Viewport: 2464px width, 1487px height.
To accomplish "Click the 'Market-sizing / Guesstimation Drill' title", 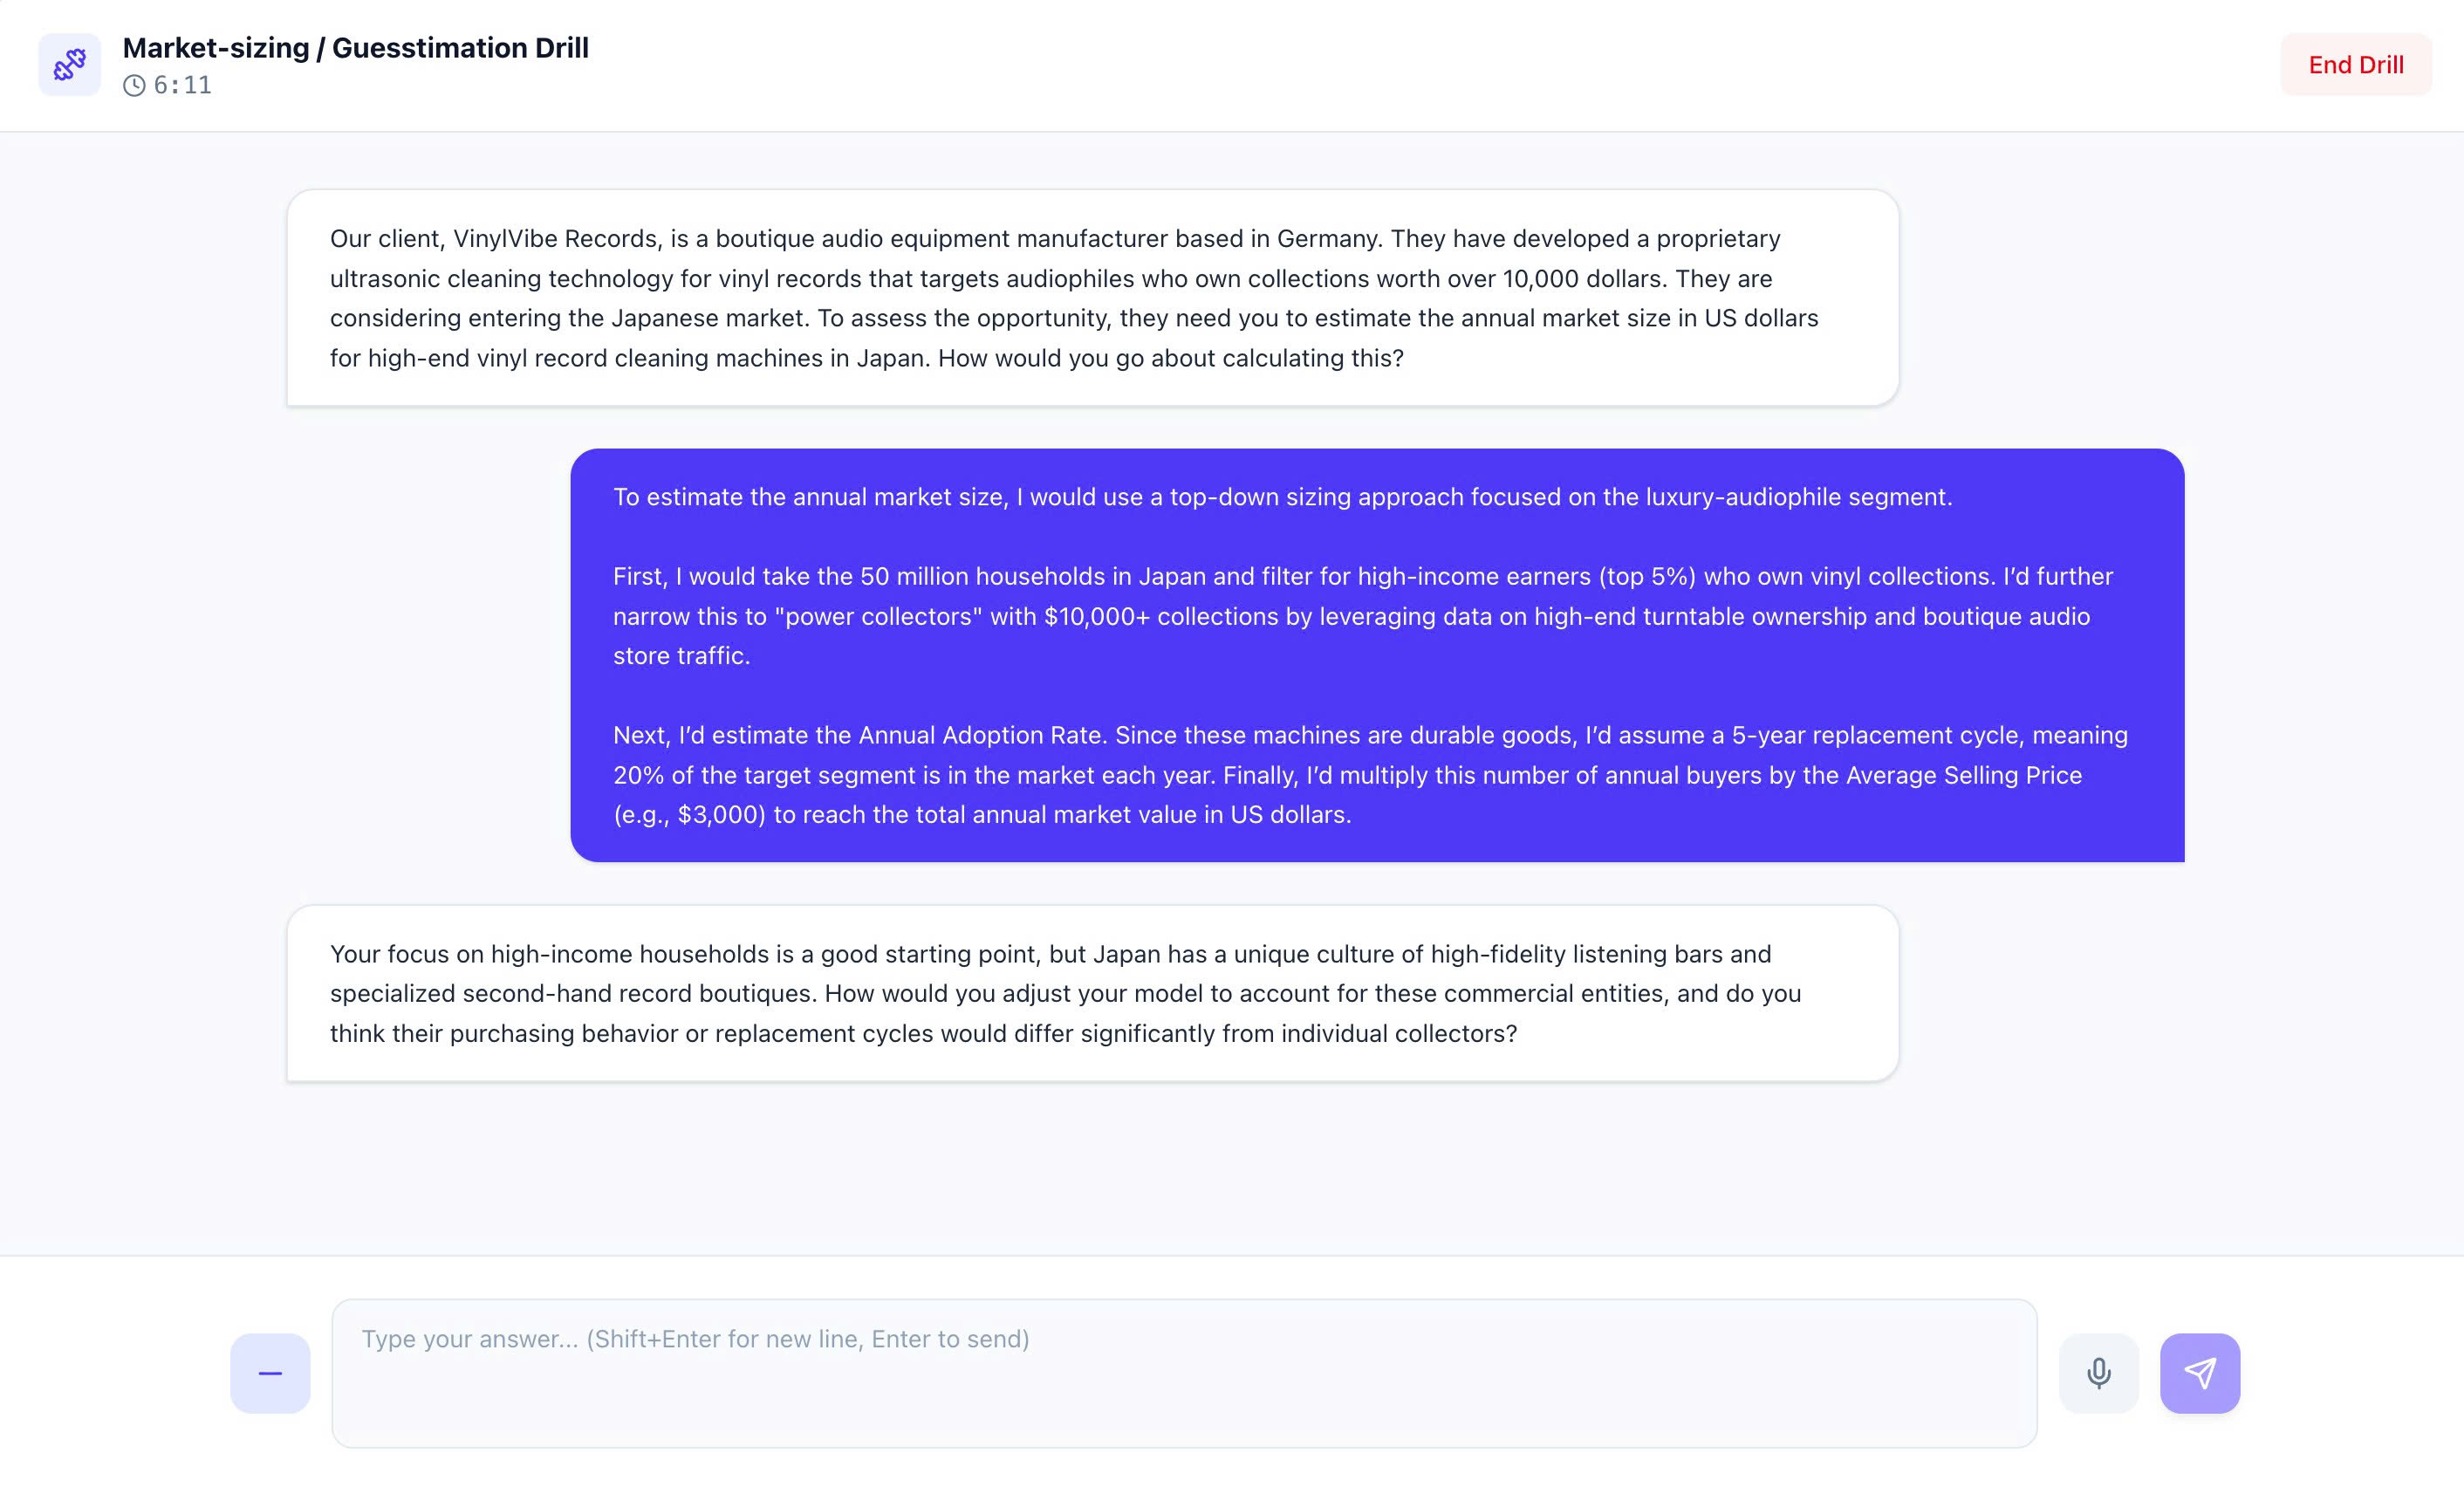I will coord(355,48).
